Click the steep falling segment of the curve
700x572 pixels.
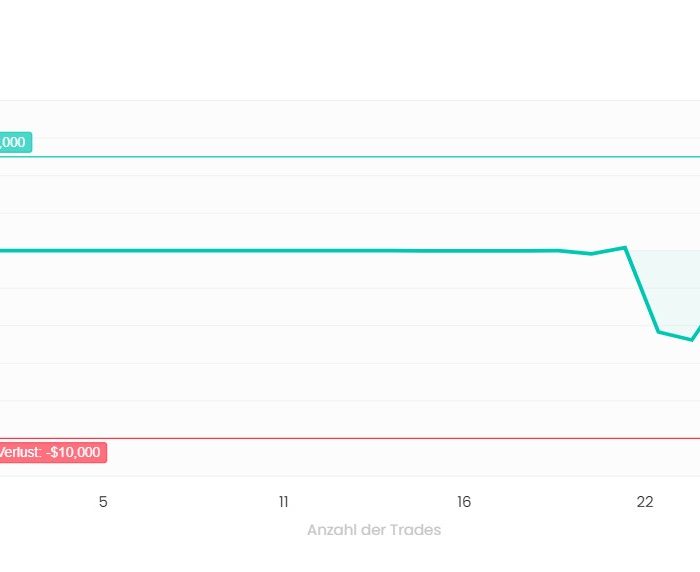[642, 290]
